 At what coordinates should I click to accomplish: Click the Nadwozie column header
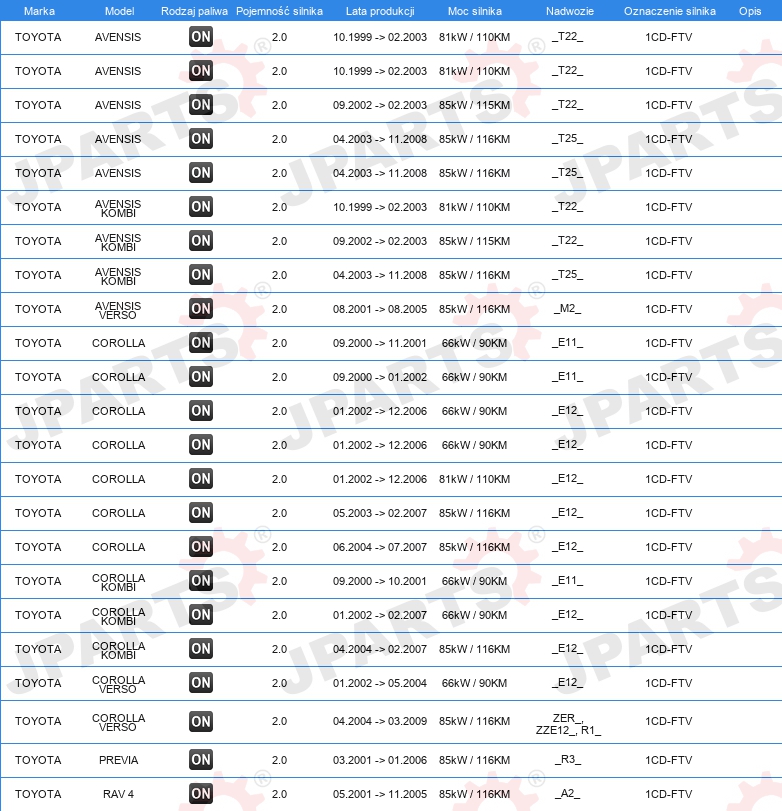[x=570, y=11]
